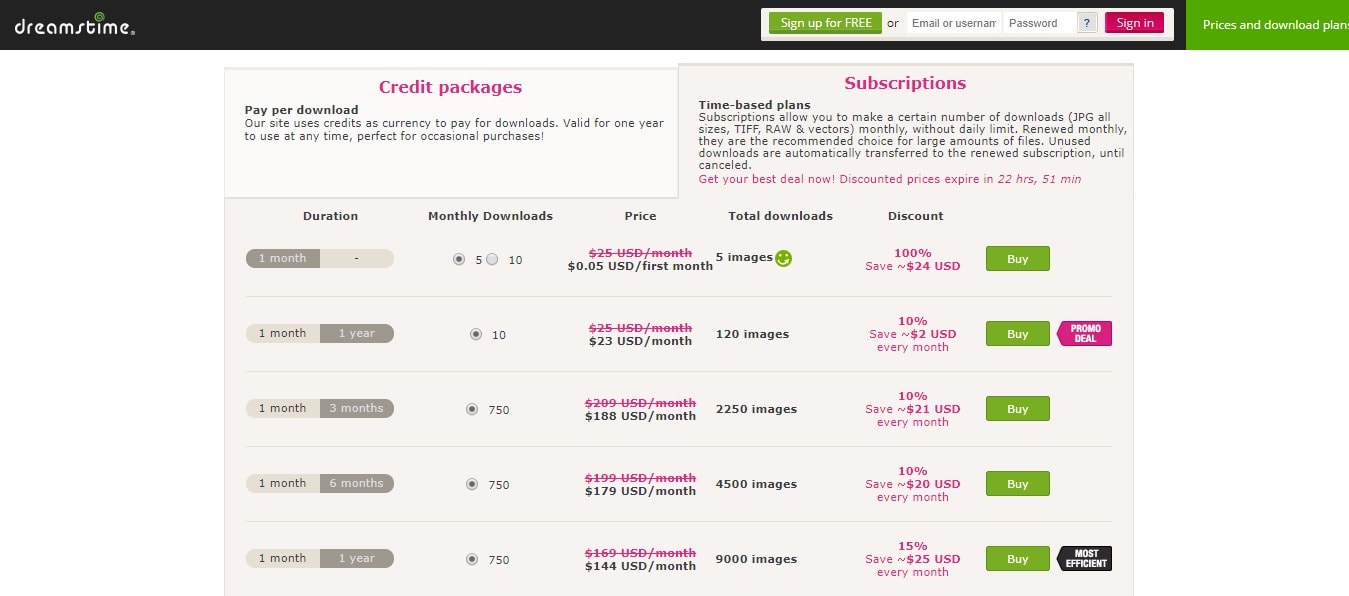Toggle 1 month duration in the 5 images row
Image resolution: width=1349 pixels, height=596 pixels.
(283, 258)
